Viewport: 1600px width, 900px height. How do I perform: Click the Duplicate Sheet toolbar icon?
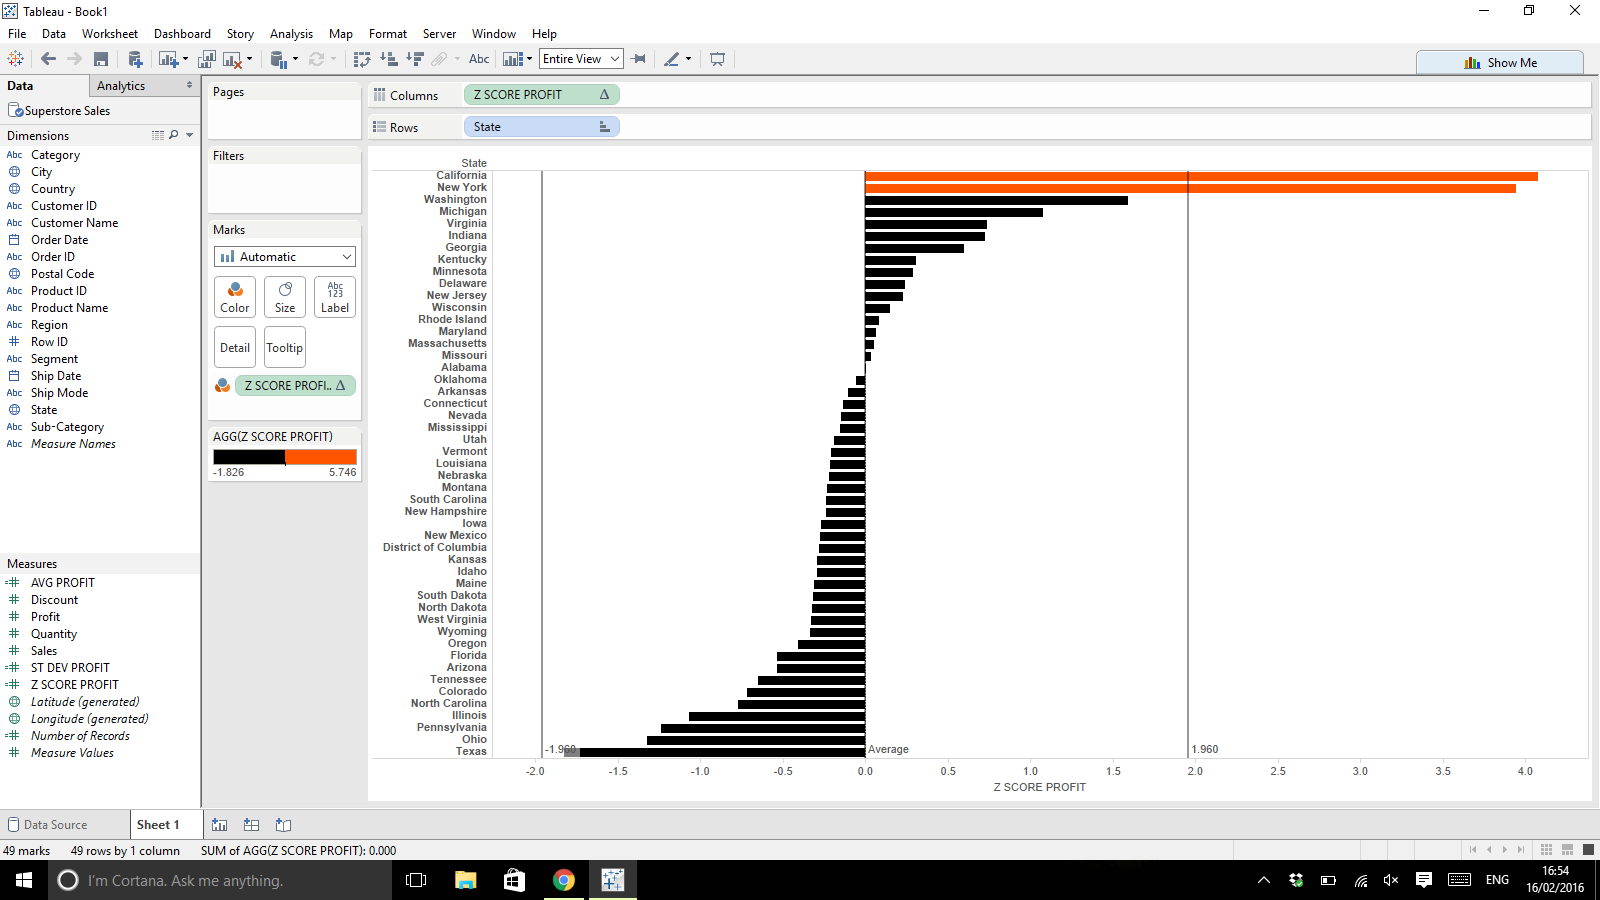click(x=208, y=59)
